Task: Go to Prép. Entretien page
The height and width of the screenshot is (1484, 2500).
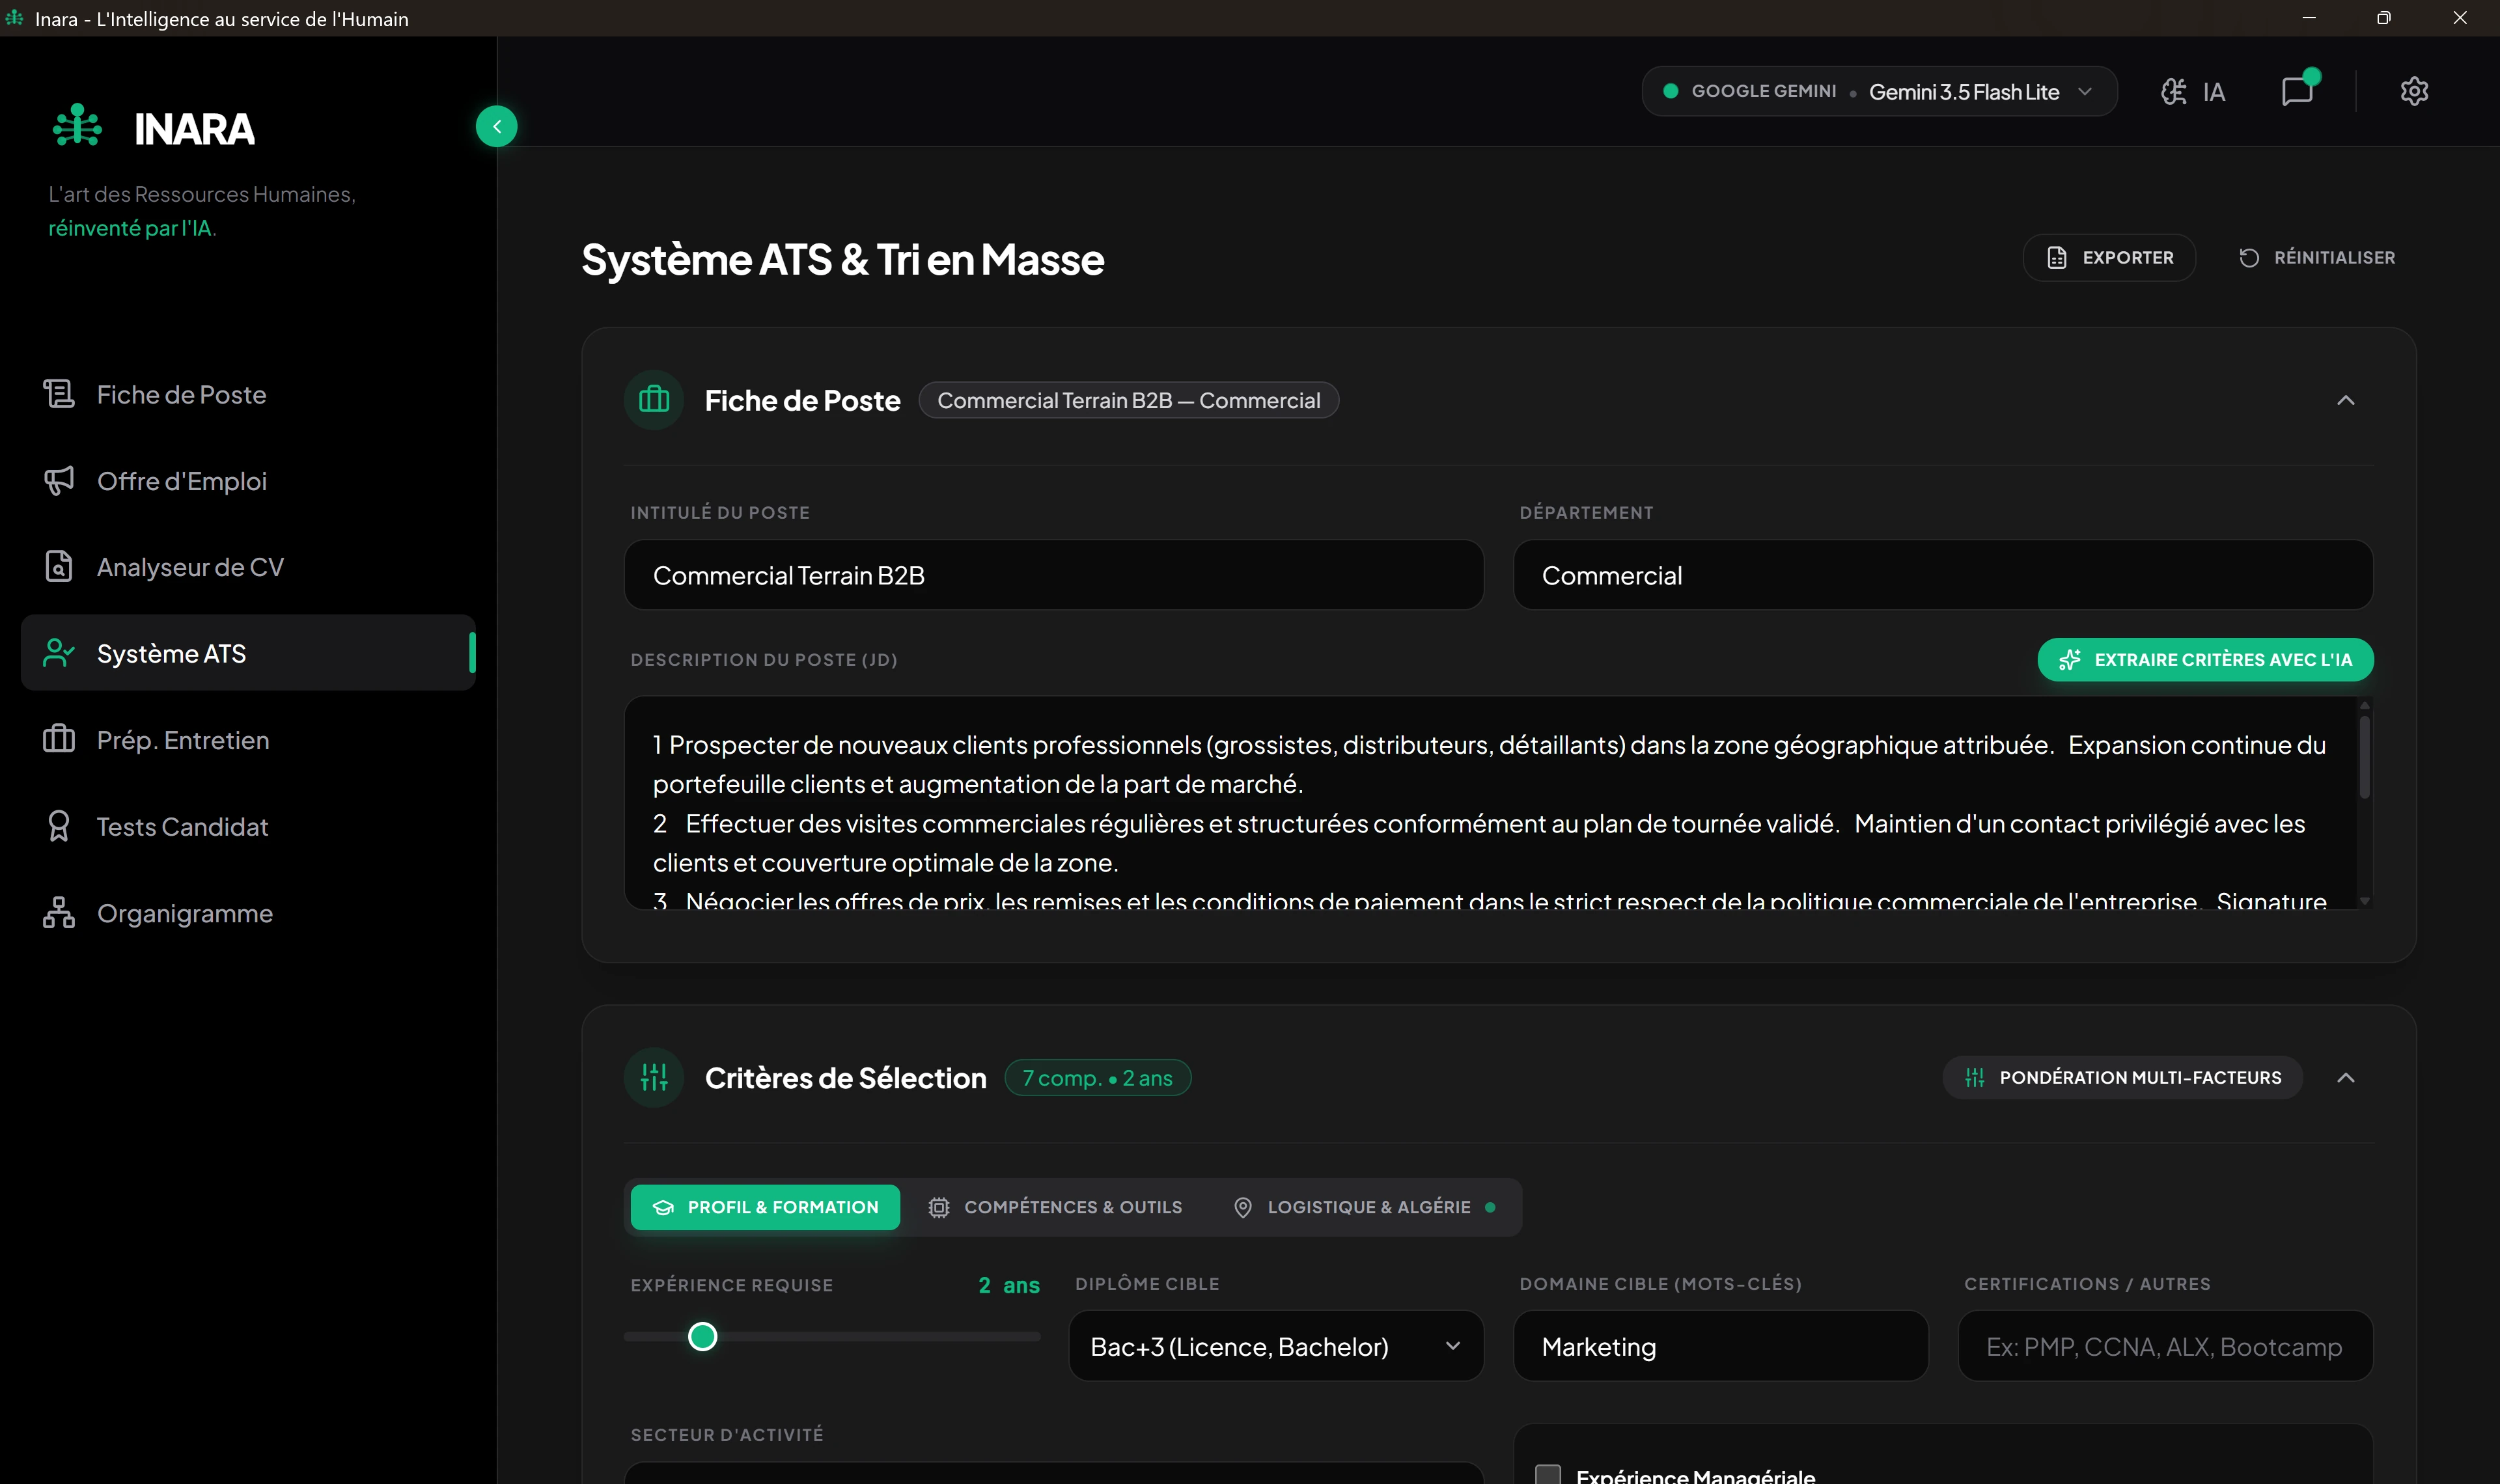Action: pos(248,739)
